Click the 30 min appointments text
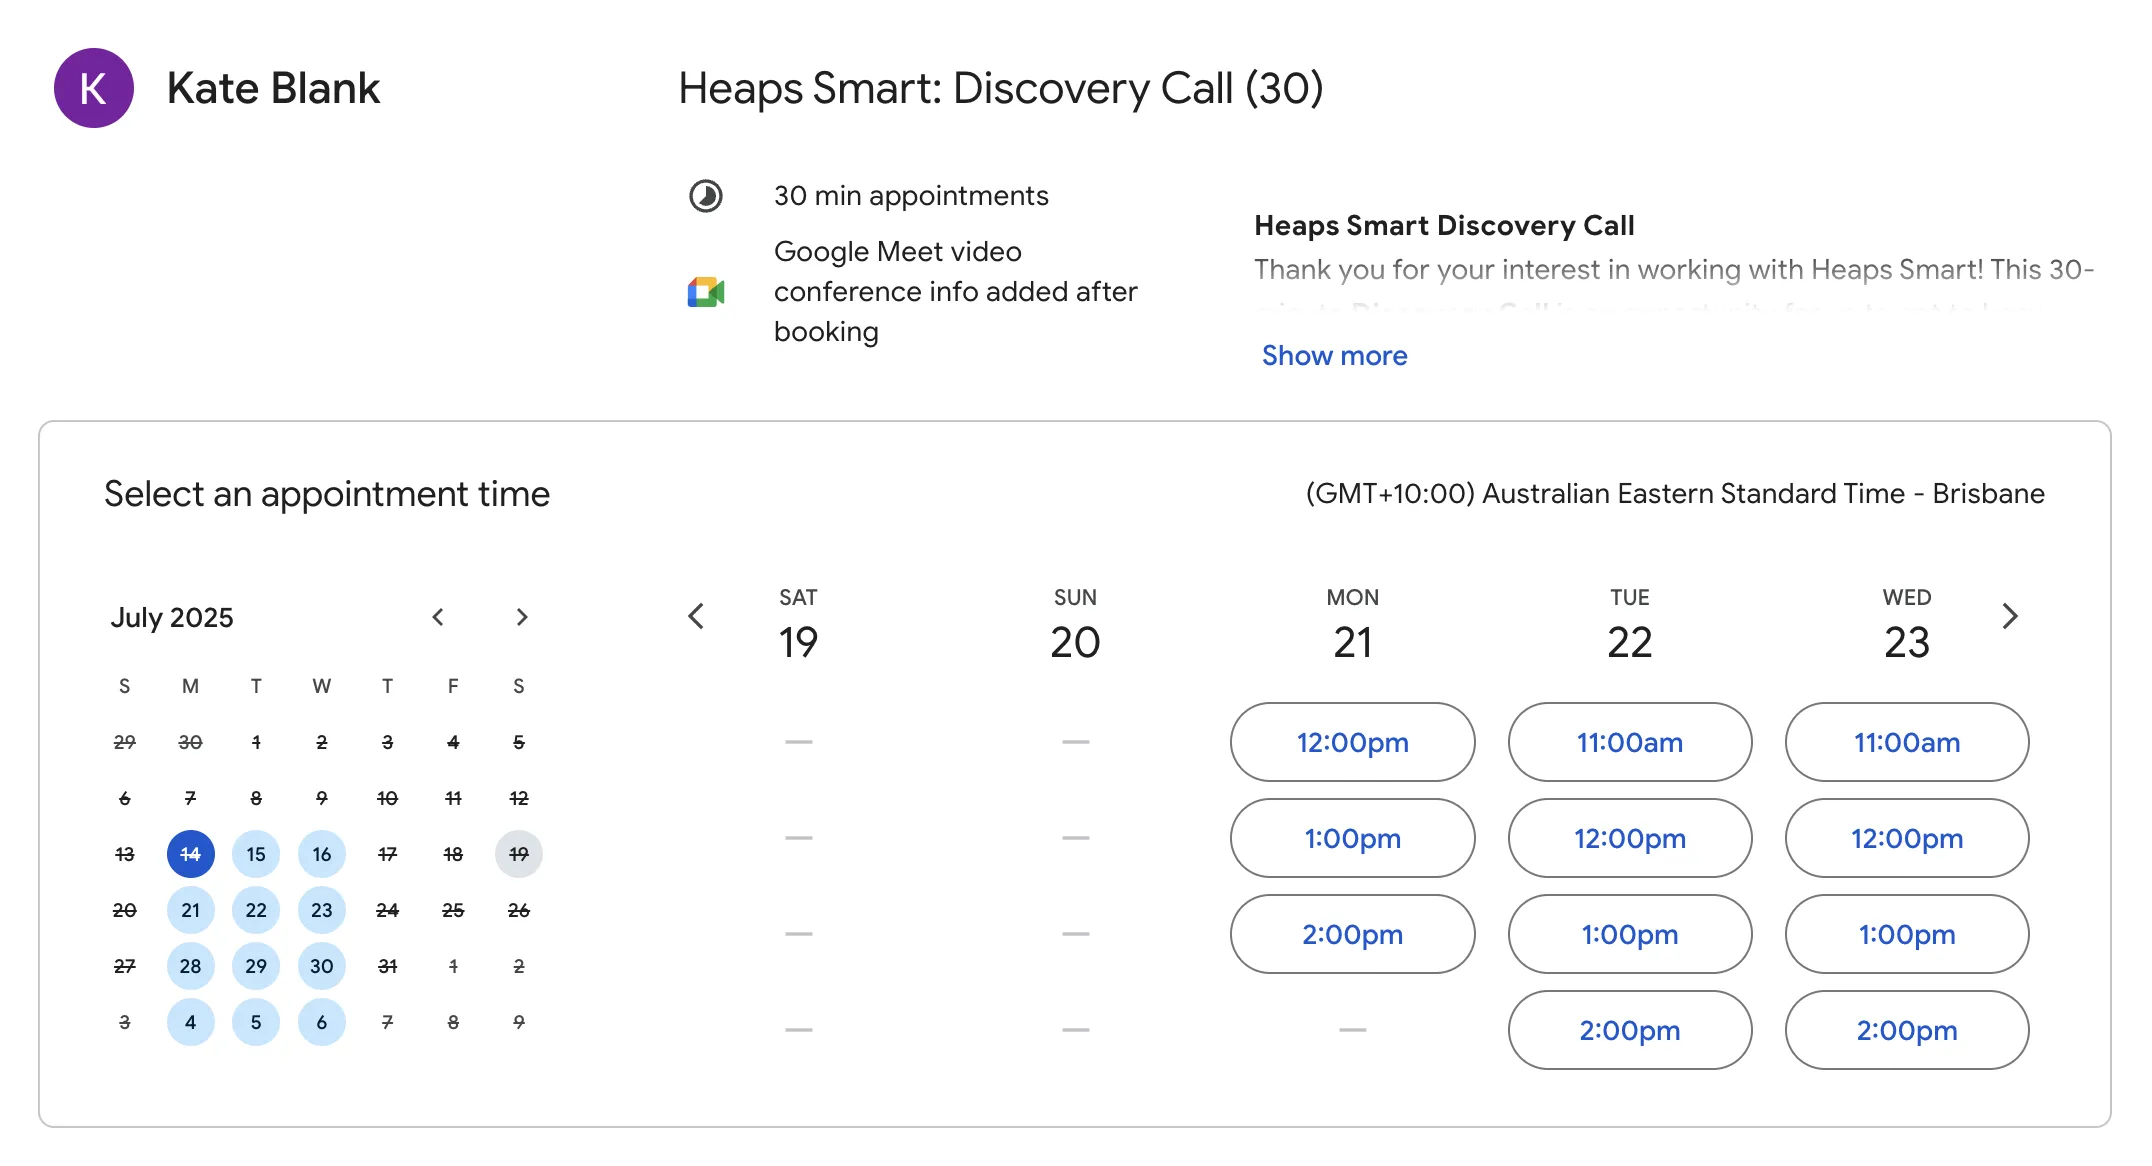2152x1166 pixels. click(911, 196)
